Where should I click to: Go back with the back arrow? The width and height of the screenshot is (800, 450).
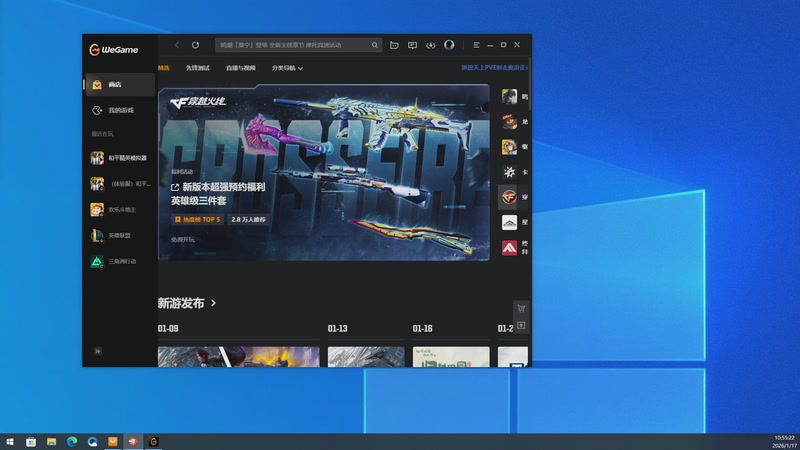click(x=177, y=45)
